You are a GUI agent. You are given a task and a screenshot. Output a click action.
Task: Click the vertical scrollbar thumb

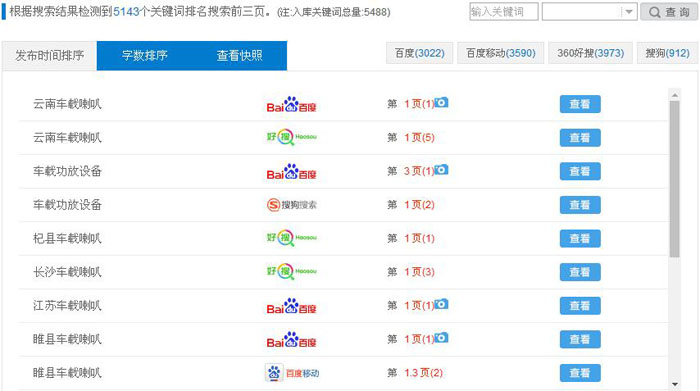click(x=675, y=179)
